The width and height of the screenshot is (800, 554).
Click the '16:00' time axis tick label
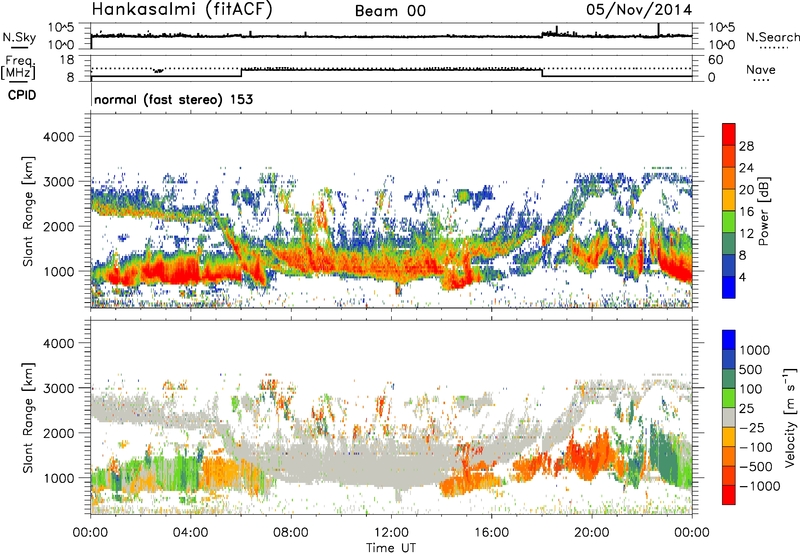[x=491, y=533]
